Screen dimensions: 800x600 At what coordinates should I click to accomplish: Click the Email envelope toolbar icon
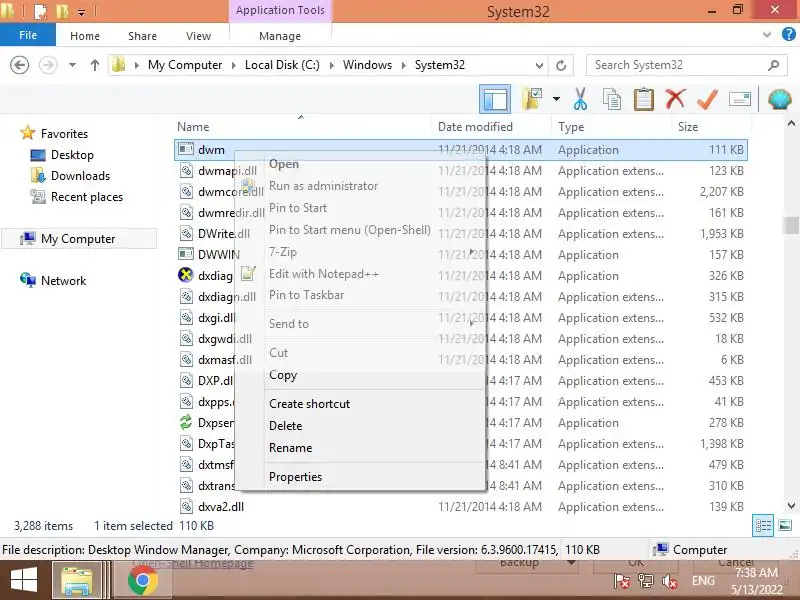coord(739,99)
